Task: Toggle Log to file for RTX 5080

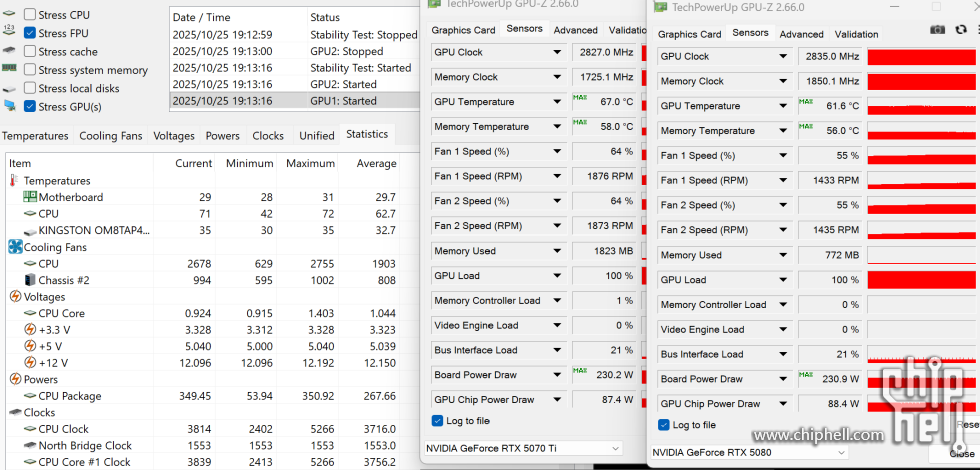Action: [x=664, y=425]
